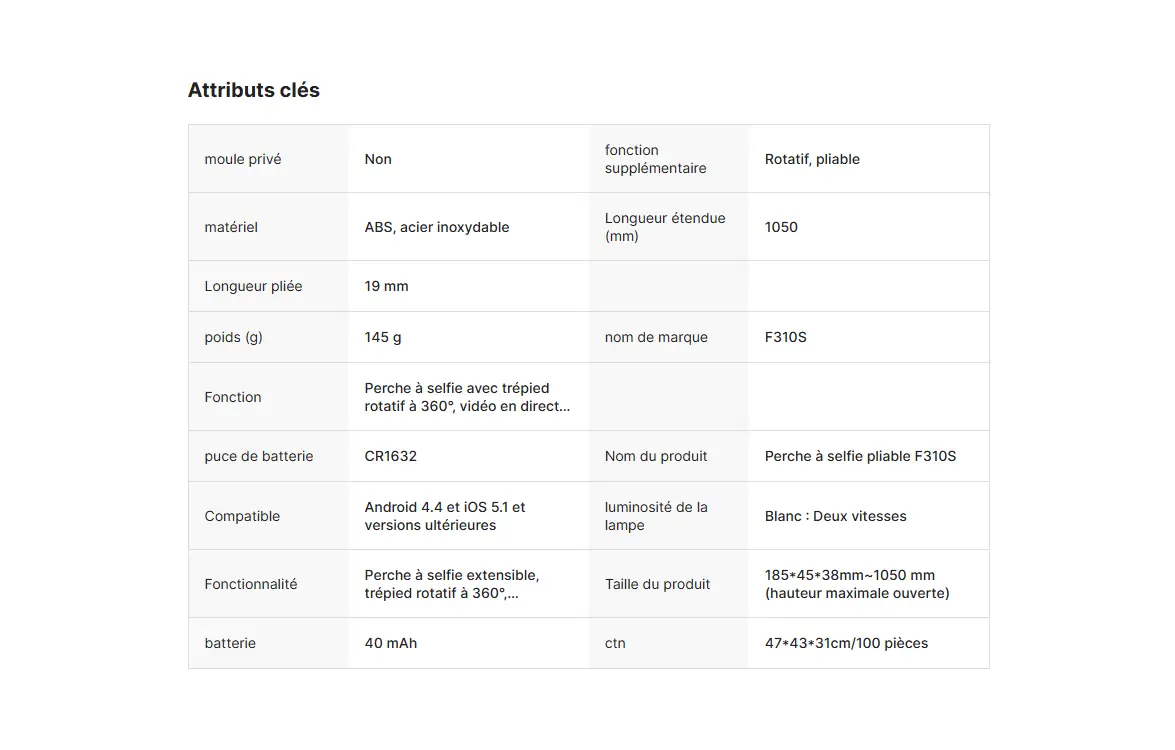
Task: Click the nom de marque label
Action: point(656,337)
